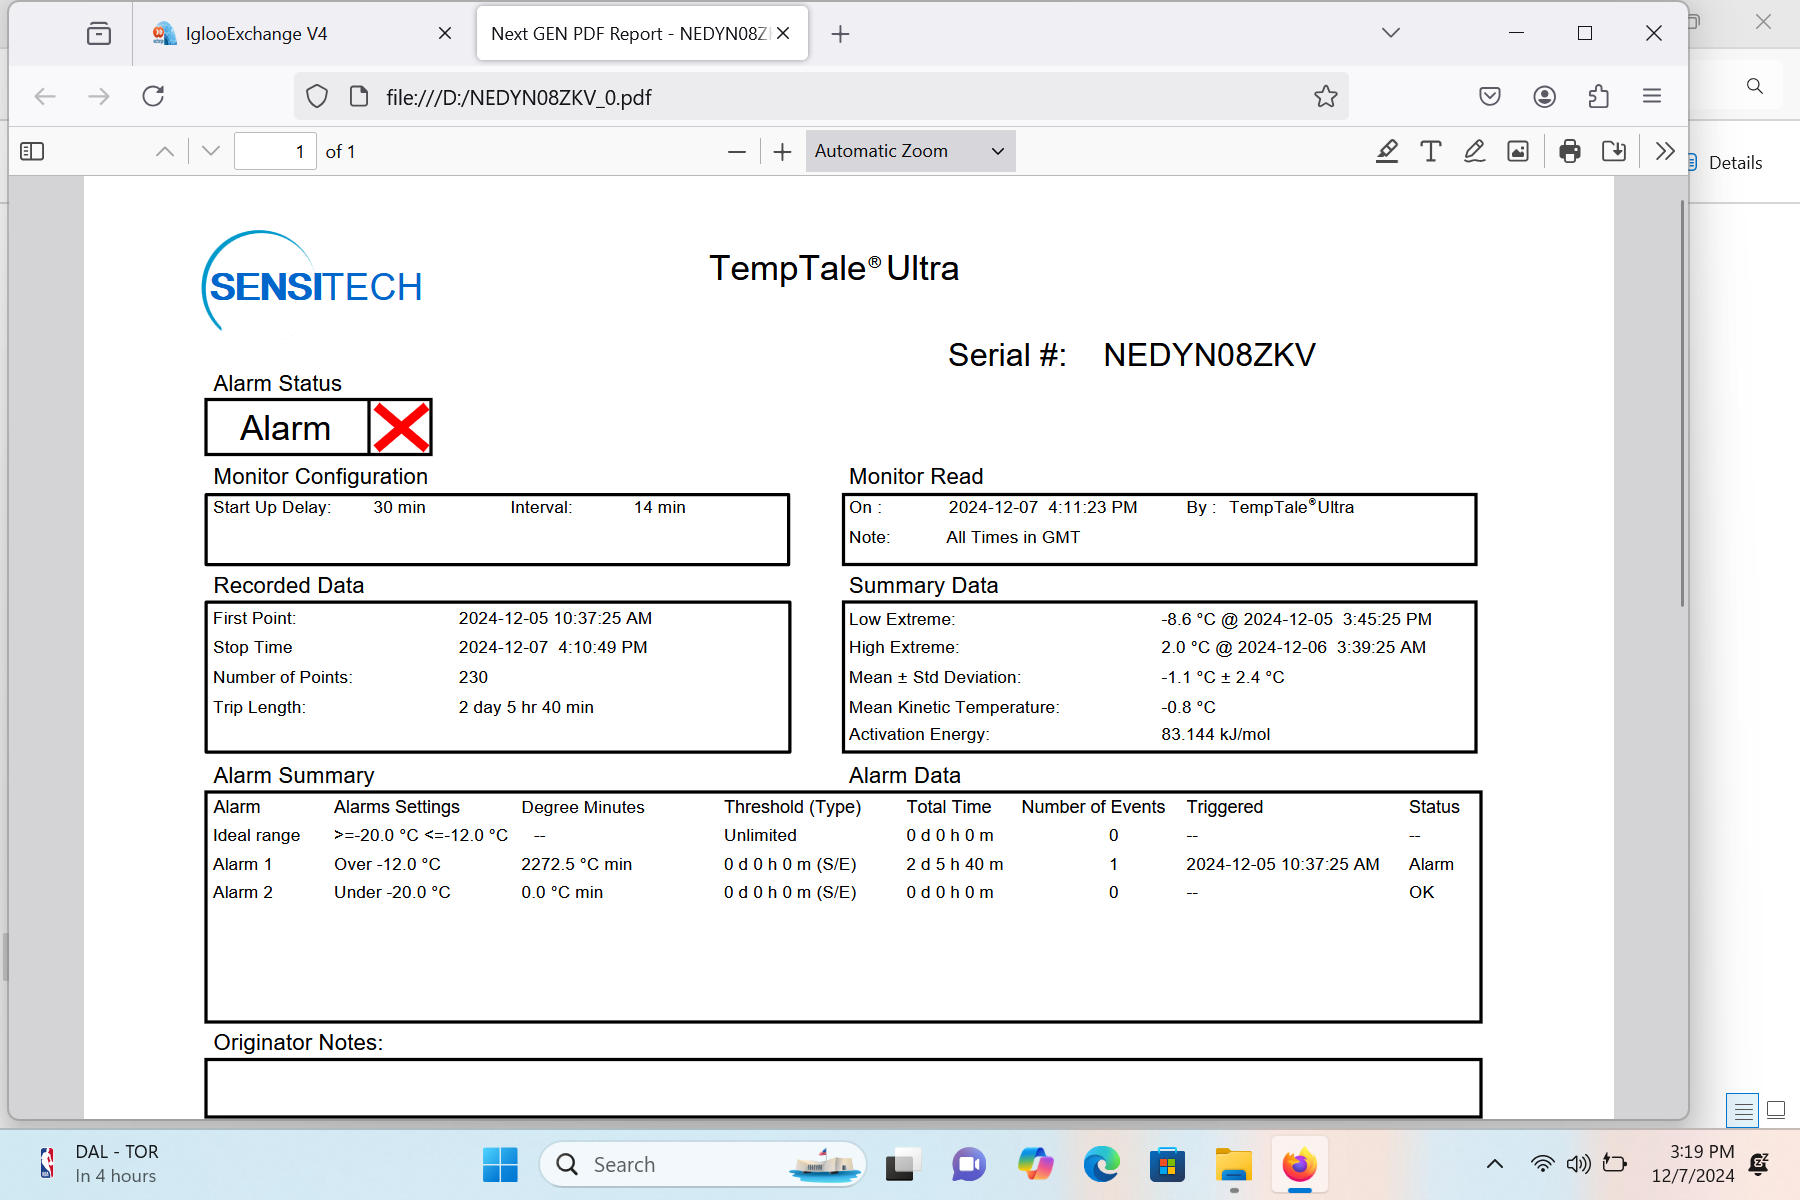
Task: Click the Degree Minutes 2272.5 °C min
Action: pos(576,864)
